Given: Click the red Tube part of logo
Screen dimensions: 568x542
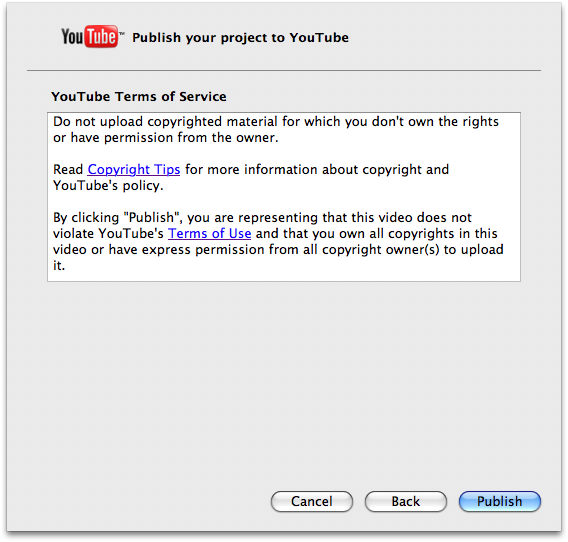Looking at the screenshot, I should (x=101, y=36).
